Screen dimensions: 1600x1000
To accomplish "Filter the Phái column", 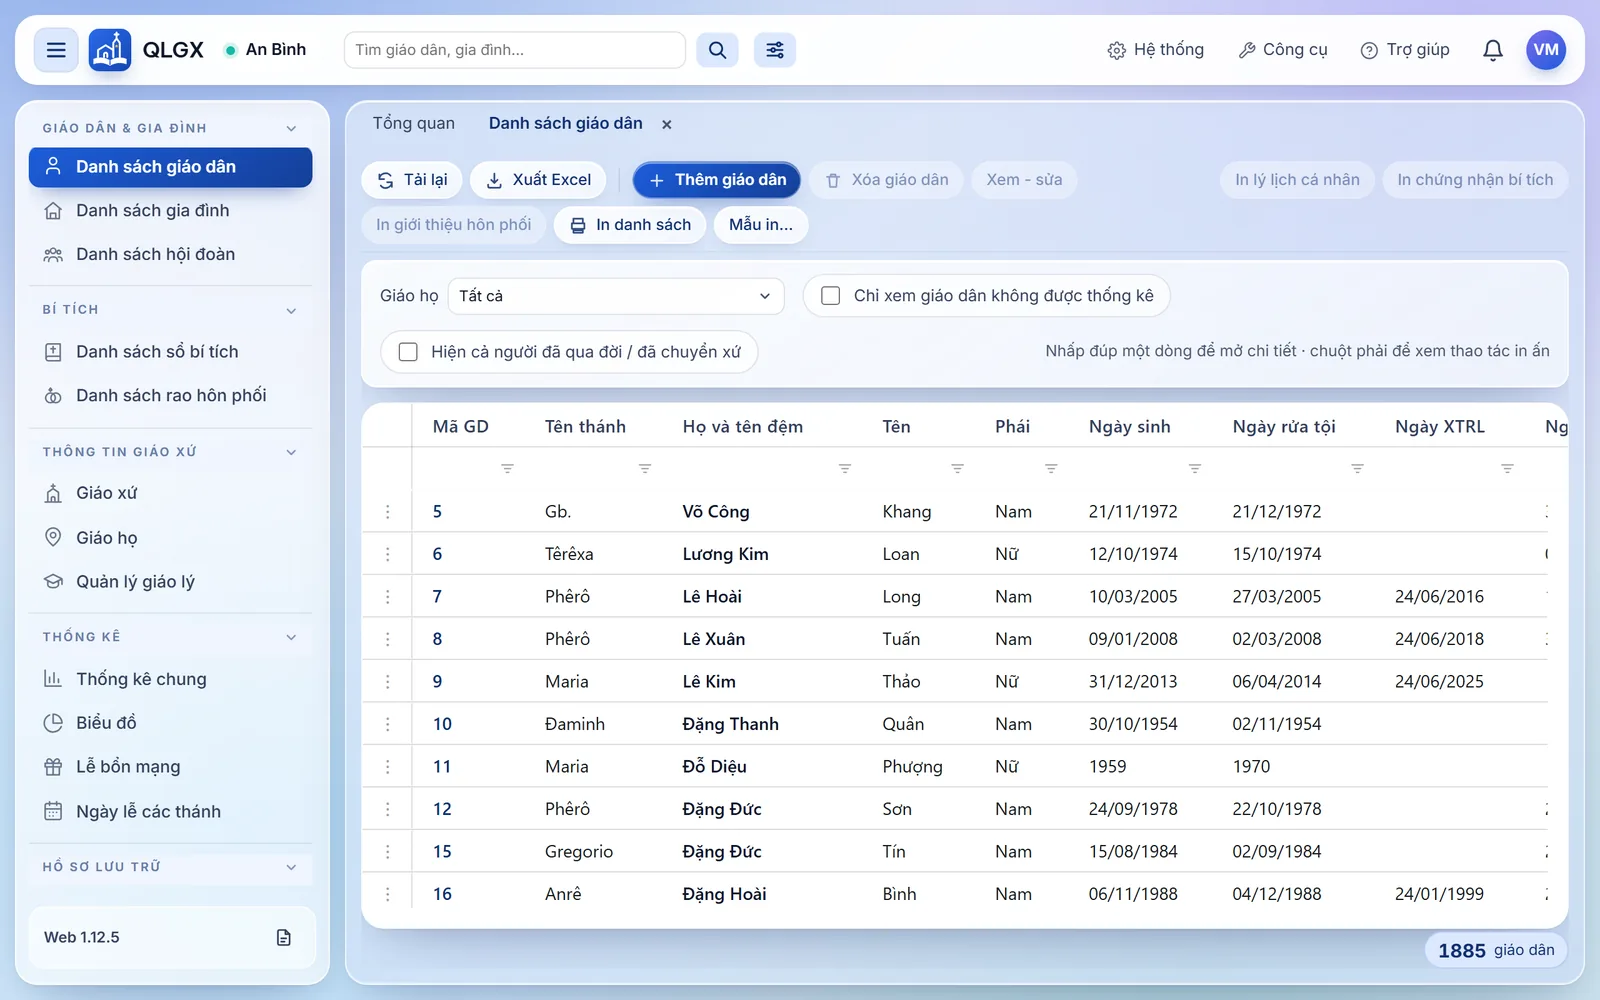I will coord(1051,468).
